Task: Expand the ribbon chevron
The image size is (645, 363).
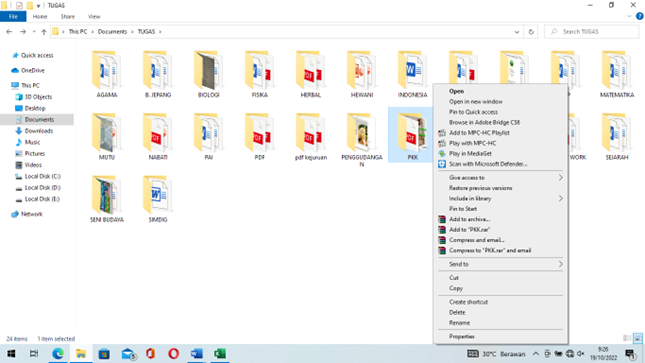Action: pos(629,16)
